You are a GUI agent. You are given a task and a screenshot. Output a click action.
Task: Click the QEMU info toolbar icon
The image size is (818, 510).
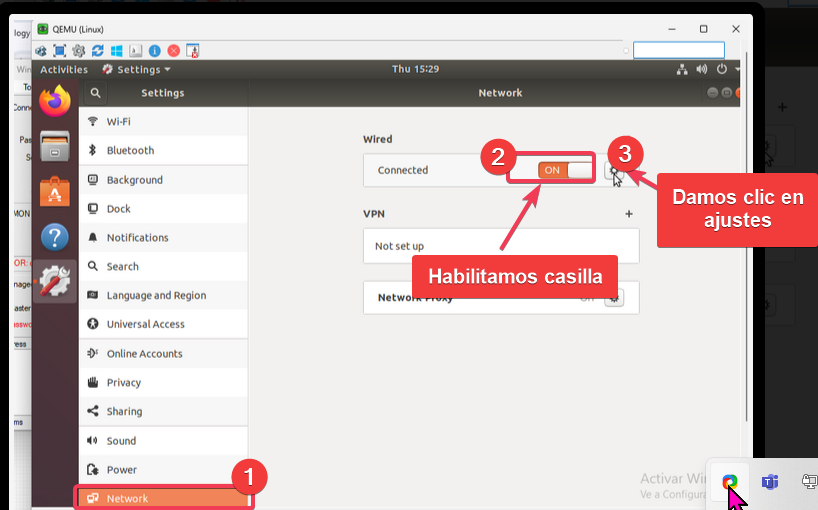pyautogui.click(x=155, y=50)
